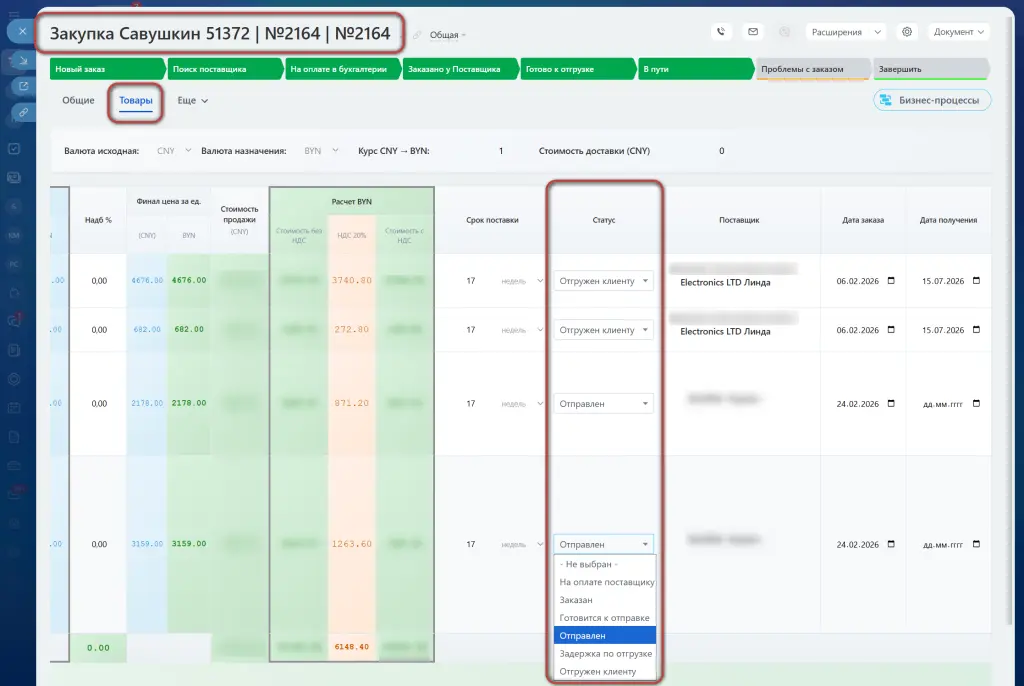Viewport: 1024px width, 686px height.
Task: Choose 'Заказан' in the open status list
Action: [x=605, y=600]
